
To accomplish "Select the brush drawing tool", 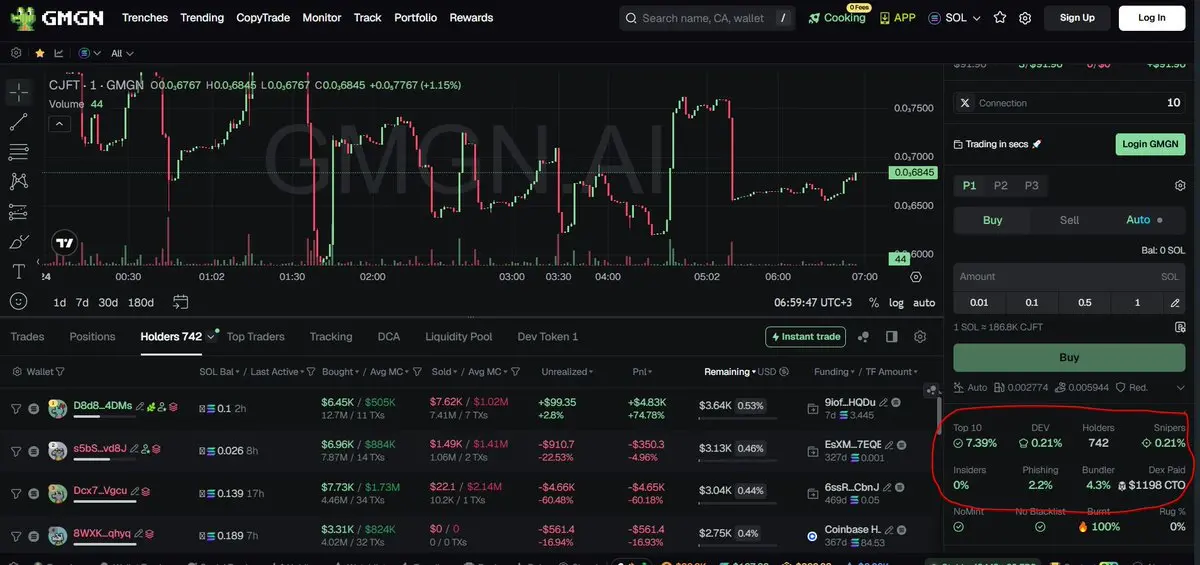I will [19, 242].
